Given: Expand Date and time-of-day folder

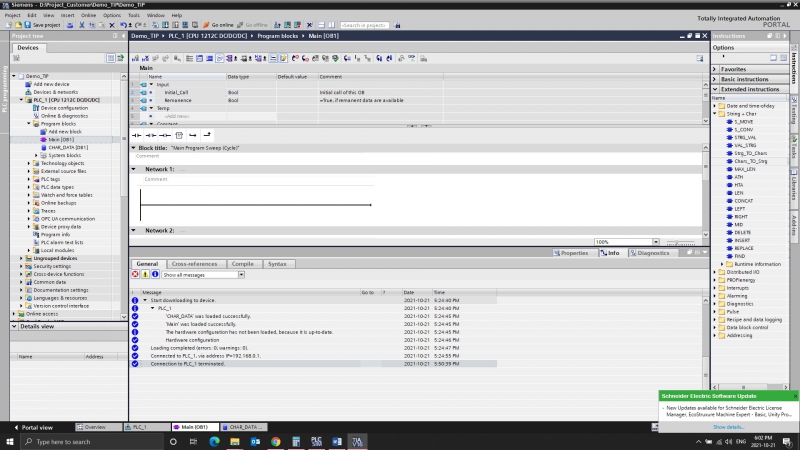Looking at the screenshot, I should tap(715, 106).
